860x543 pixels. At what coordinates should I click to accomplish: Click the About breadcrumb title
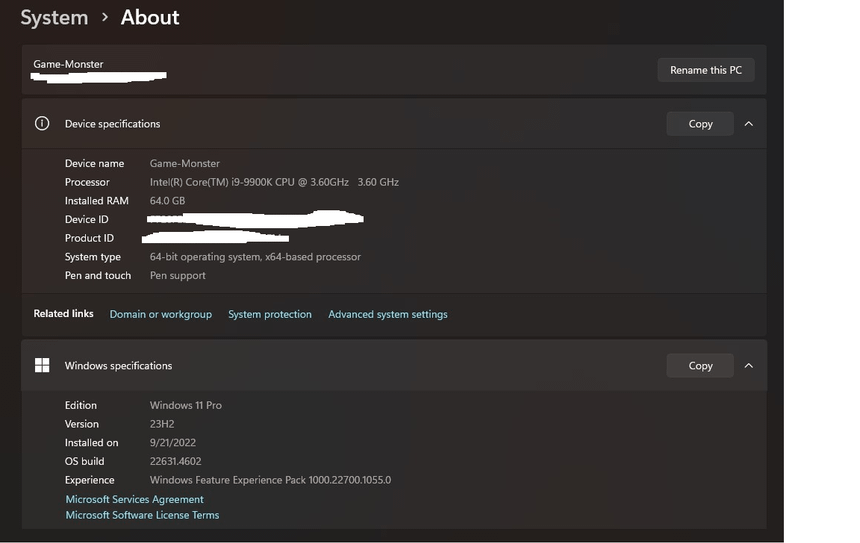tap(150, 18)
